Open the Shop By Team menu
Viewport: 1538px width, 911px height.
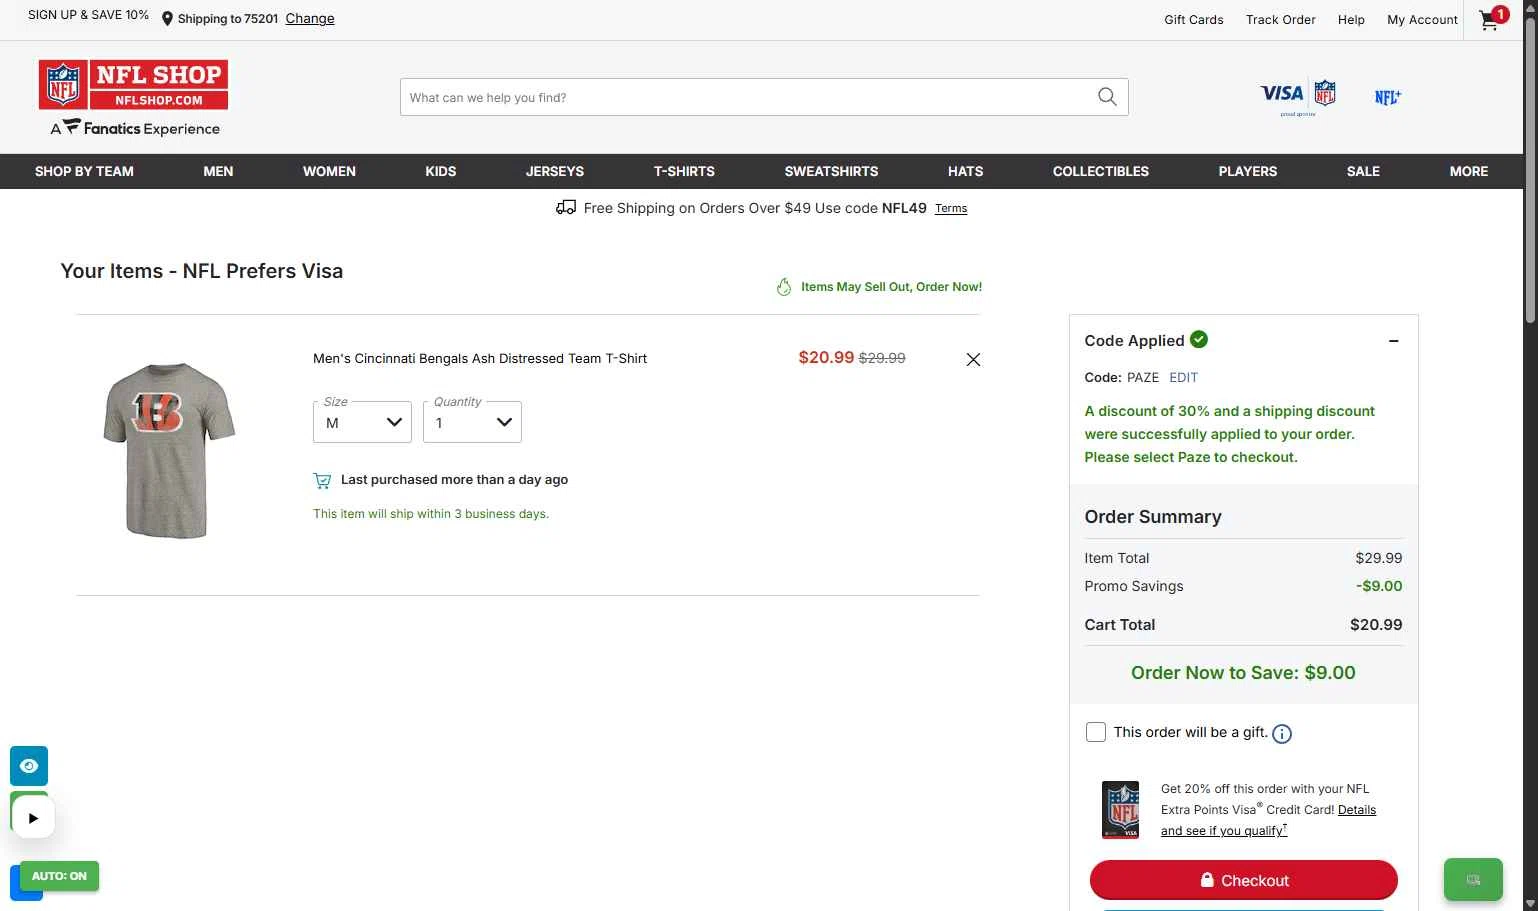coord(84,171)
